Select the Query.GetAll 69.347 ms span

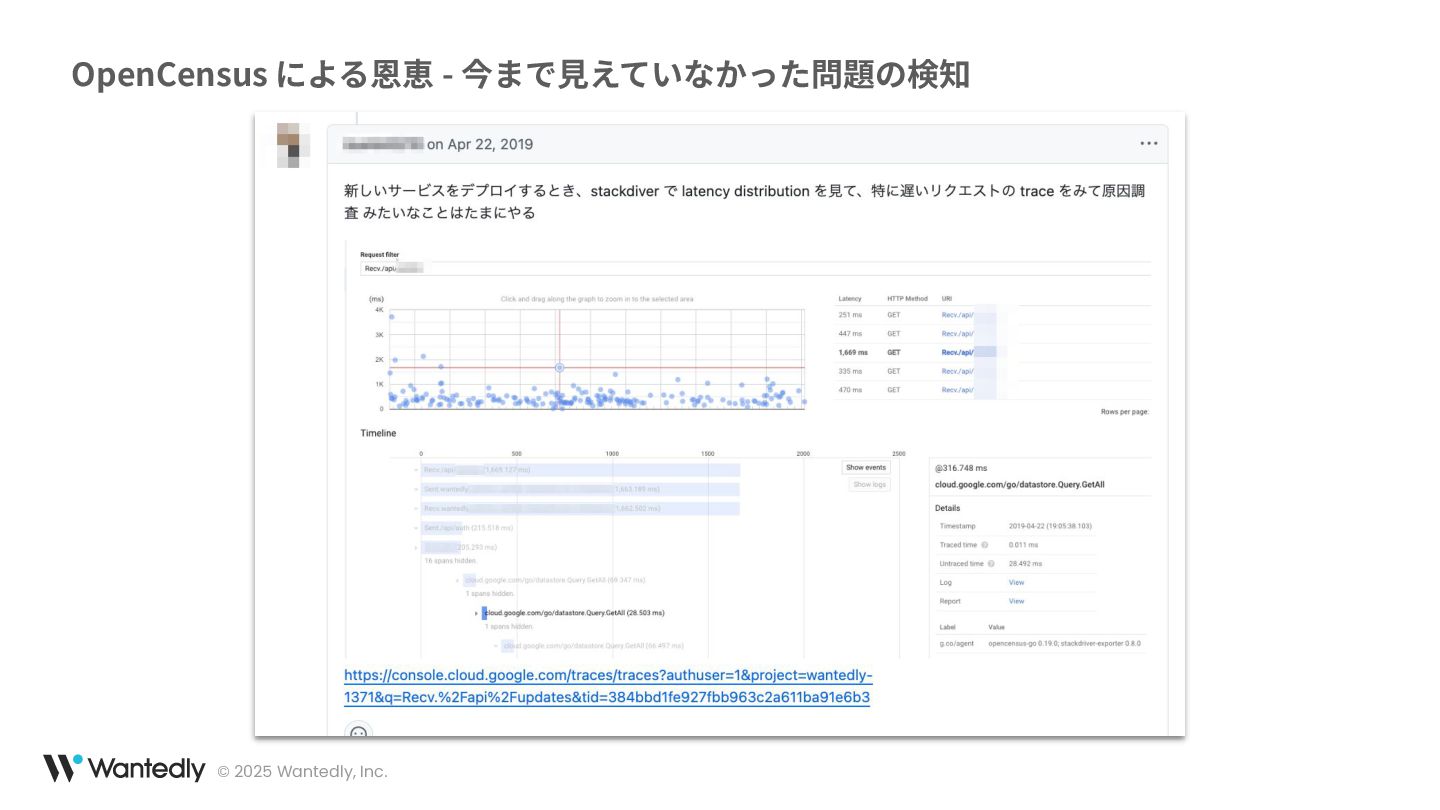[x=555, y=580]
